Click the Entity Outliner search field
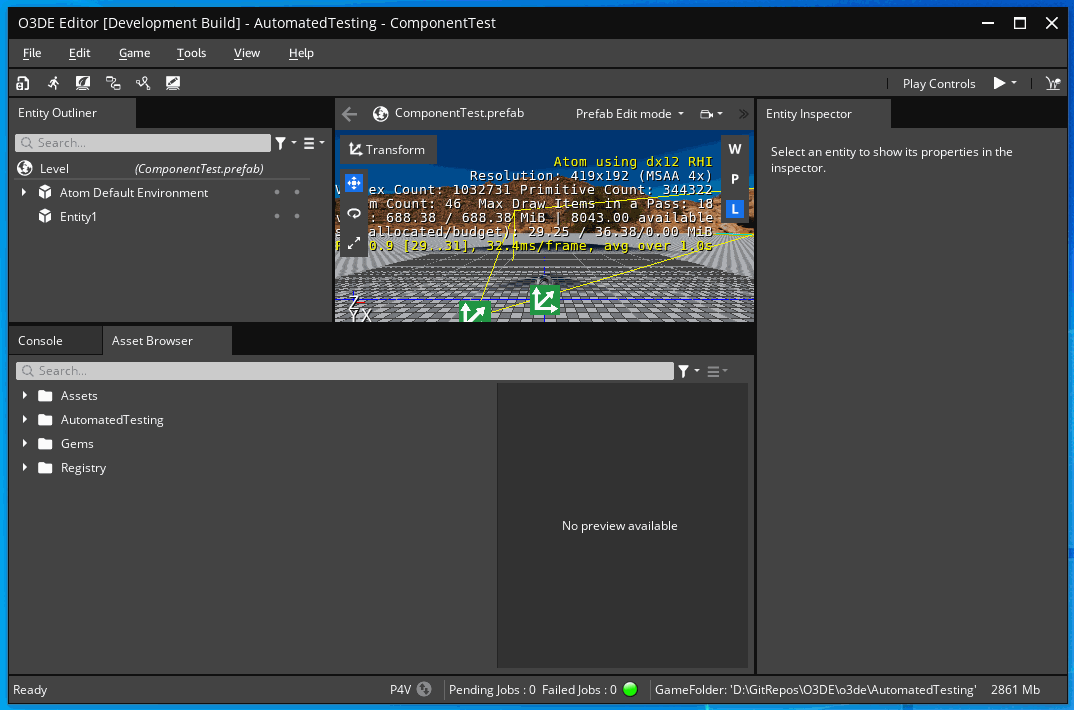1074x710 pixels. [x=143, y=142]
